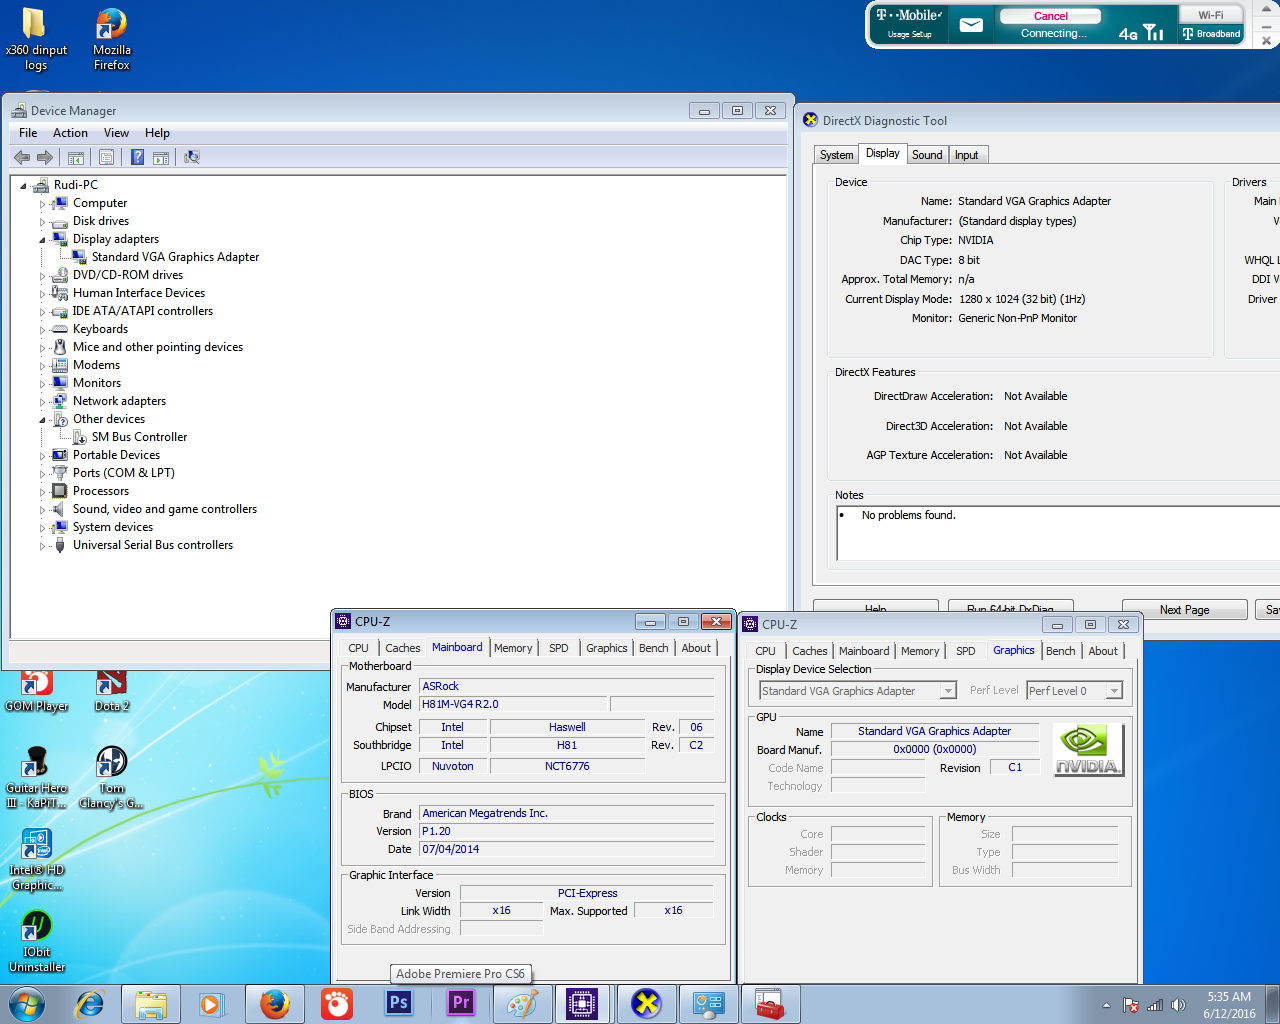Switch to the Caches tab in left CPU-Z window
The width and height of the screenshot is (1280, 1024).
pyautogui.click(x=402, y=648)
